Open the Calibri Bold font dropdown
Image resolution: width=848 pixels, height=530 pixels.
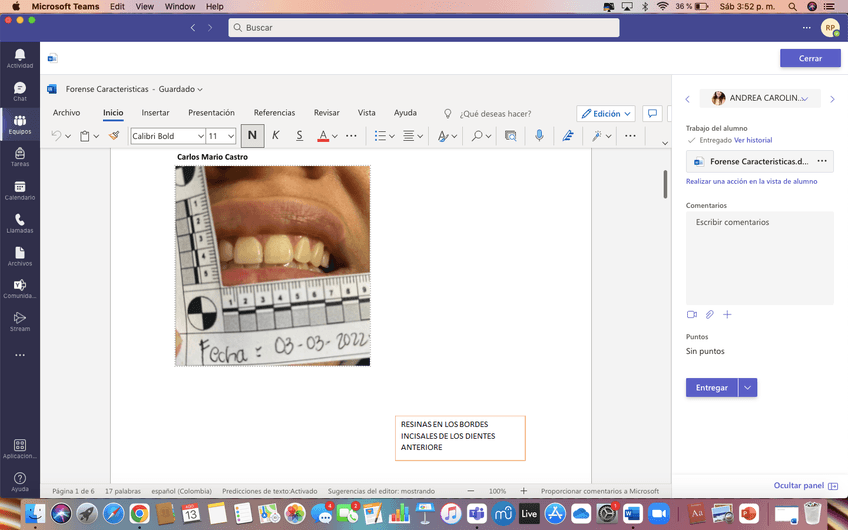click(x=198, y=136)
